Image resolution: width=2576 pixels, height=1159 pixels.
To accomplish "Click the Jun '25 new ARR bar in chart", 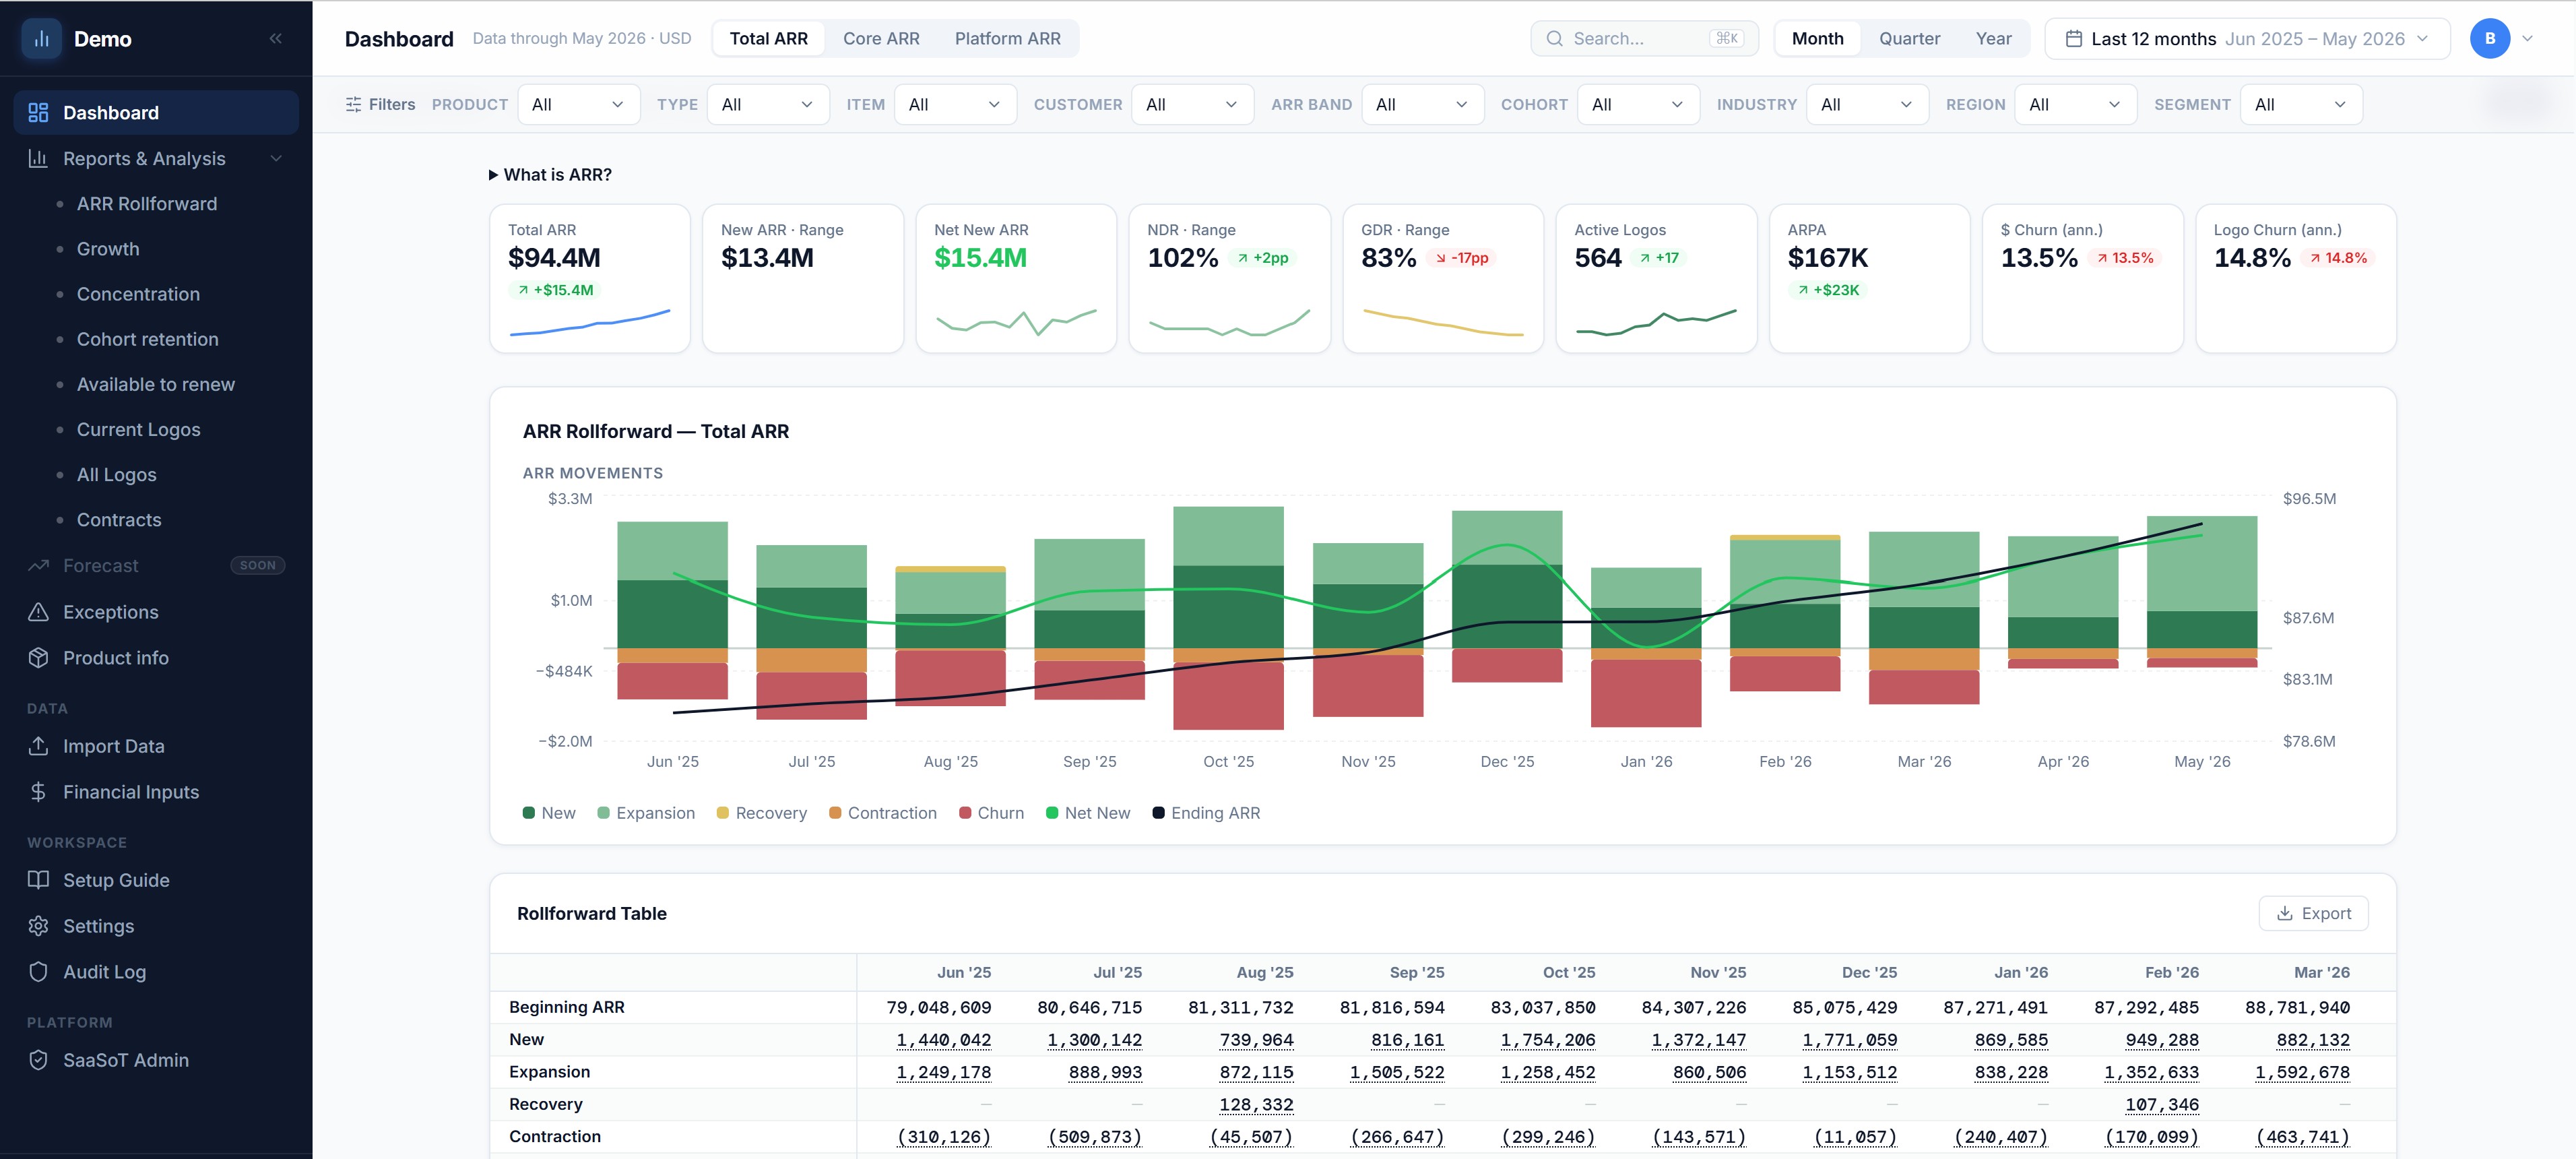I will 672,614.
